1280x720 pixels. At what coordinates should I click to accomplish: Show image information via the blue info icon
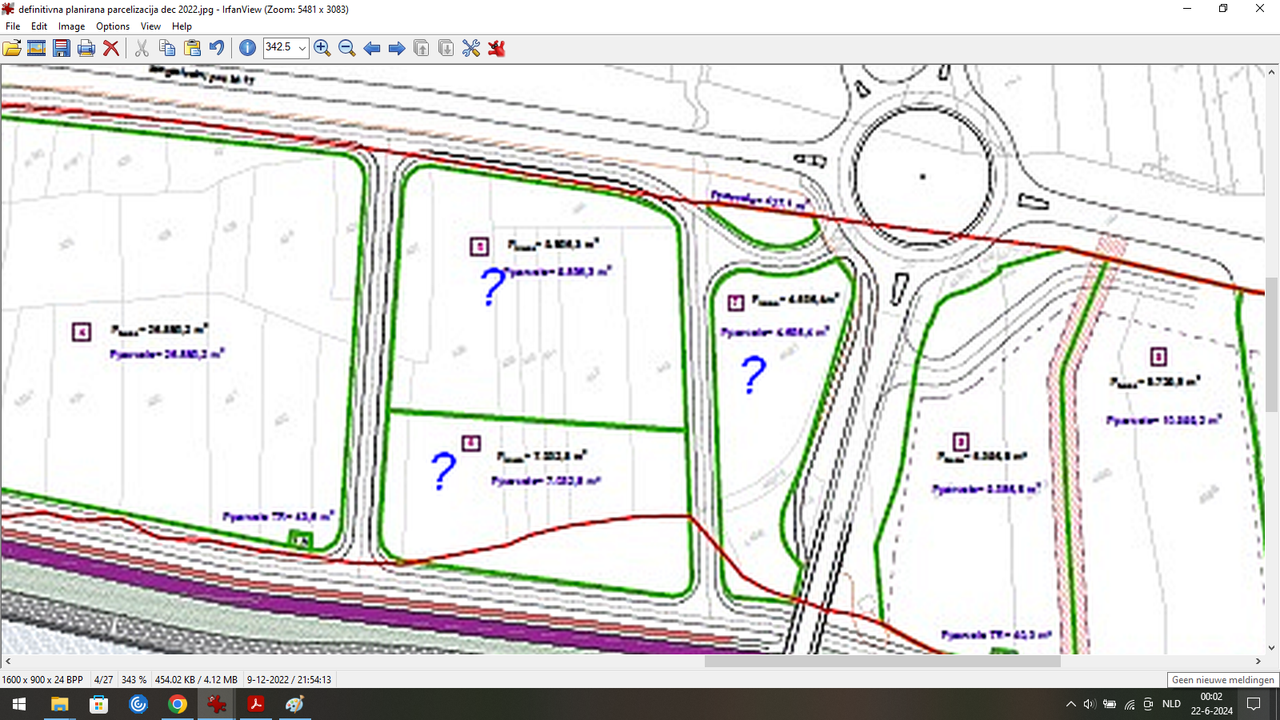(x=247, y=48)
